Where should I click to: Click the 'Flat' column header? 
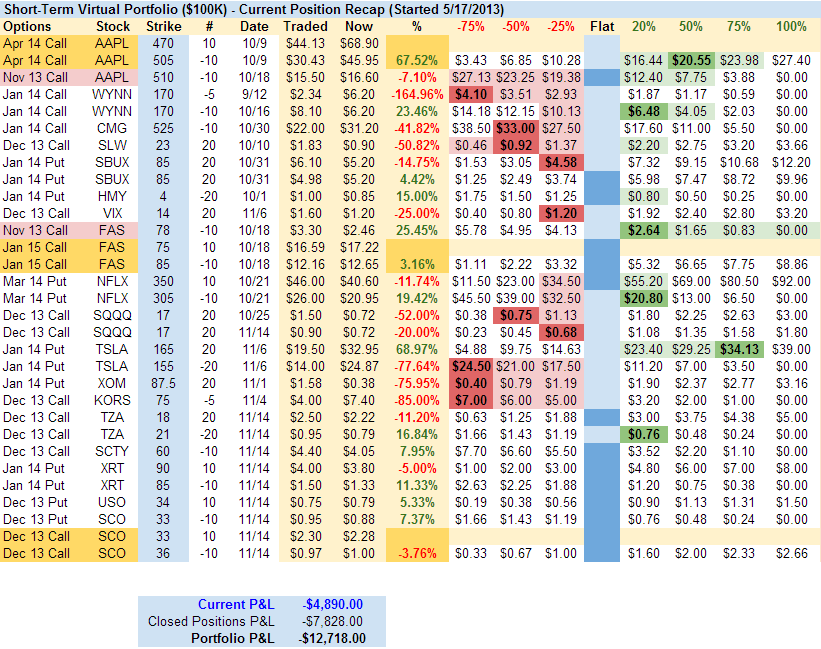tap(602, 25)
